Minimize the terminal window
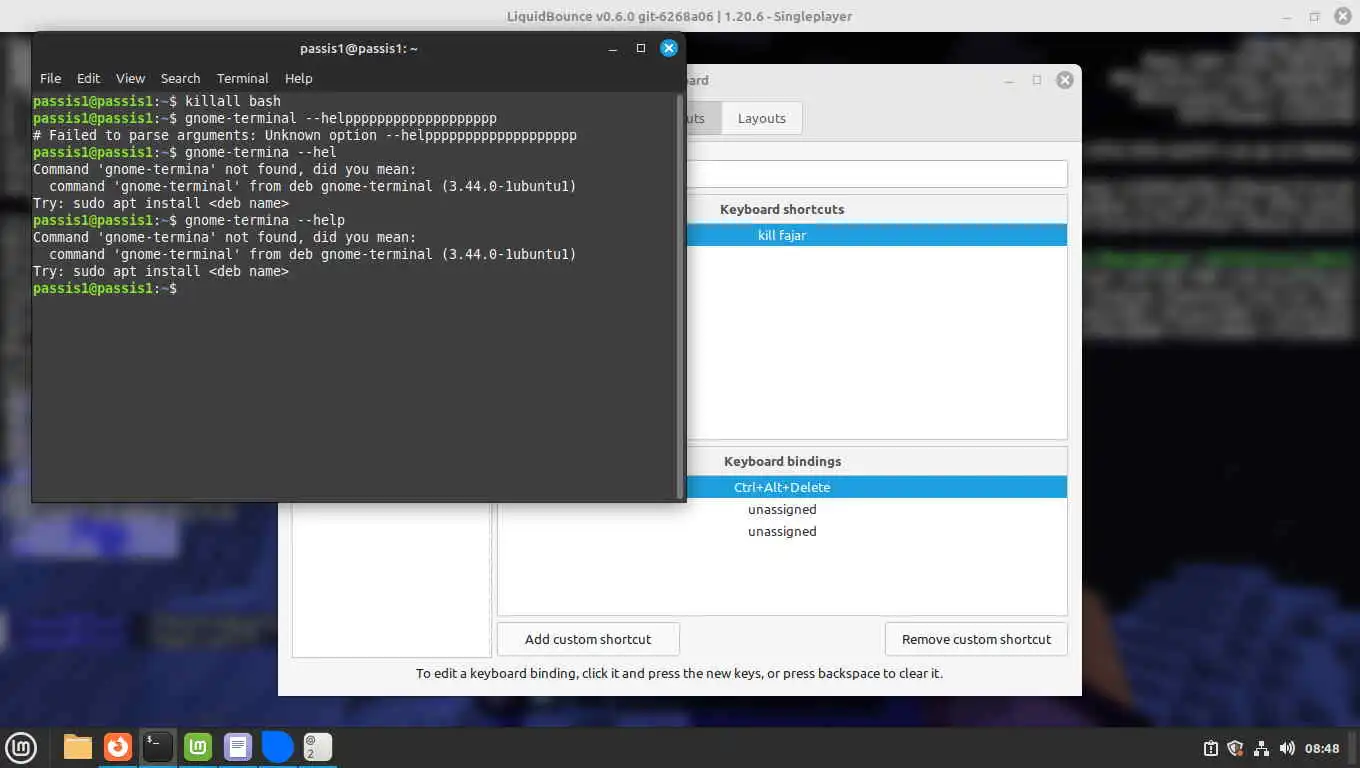The image size is (1360, 768). coord(613,48)
